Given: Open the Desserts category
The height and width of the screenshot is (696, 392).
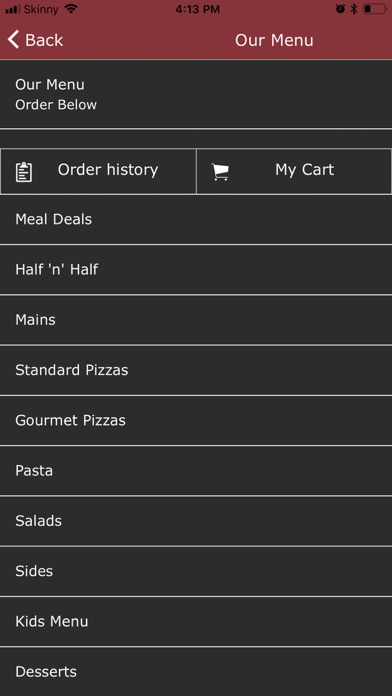Looking at the screenshot, I should coord(196,672).
